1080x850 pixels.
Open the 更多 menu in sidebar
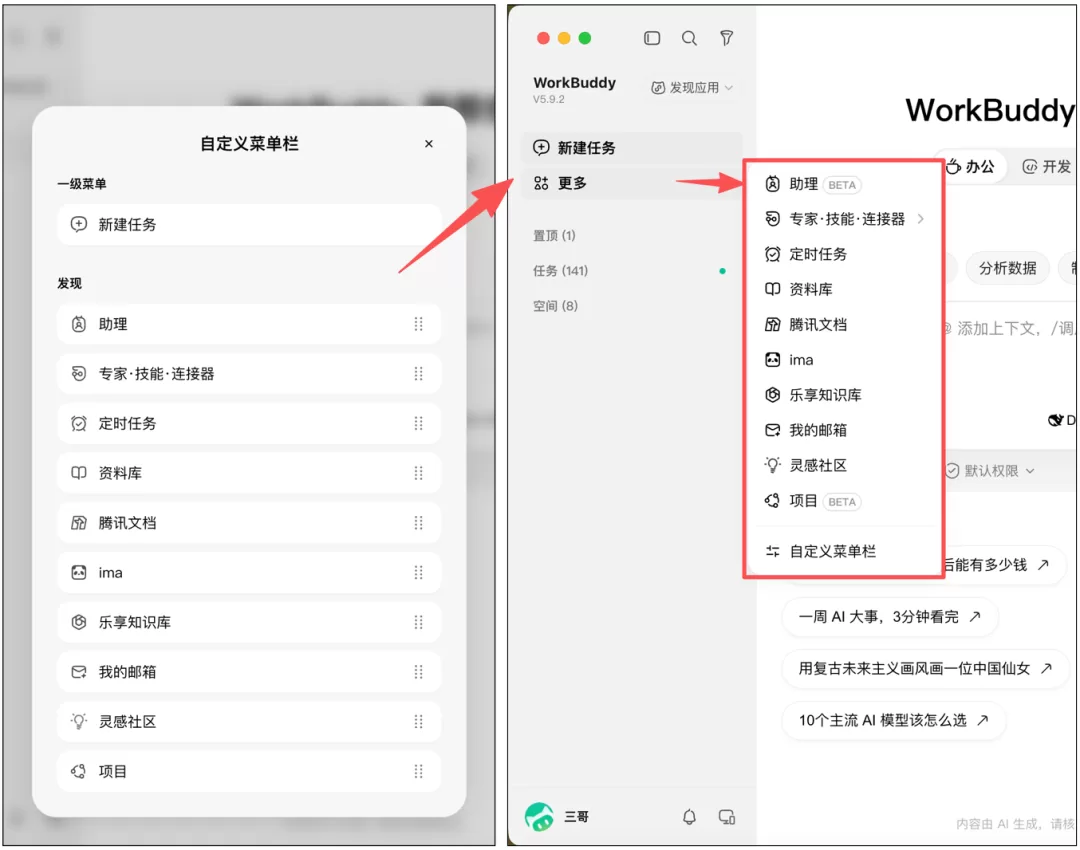631,183
